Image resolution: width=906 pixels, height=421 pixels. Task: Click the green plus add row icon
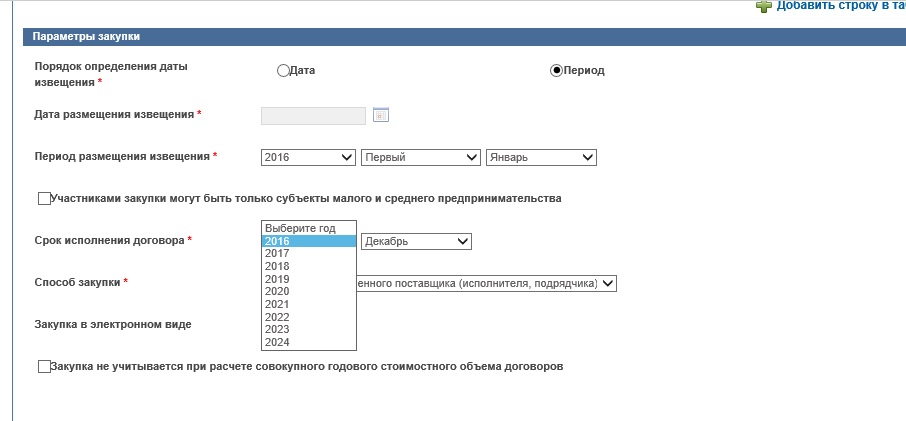(764, 6)
